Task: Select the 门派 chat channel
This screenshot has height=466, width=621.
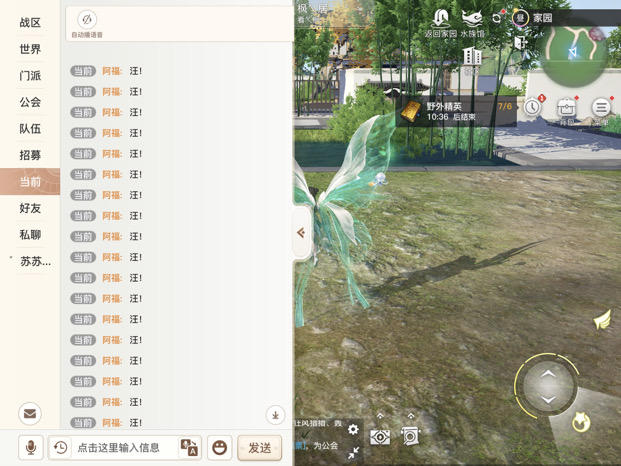Action: pos(30,76)
